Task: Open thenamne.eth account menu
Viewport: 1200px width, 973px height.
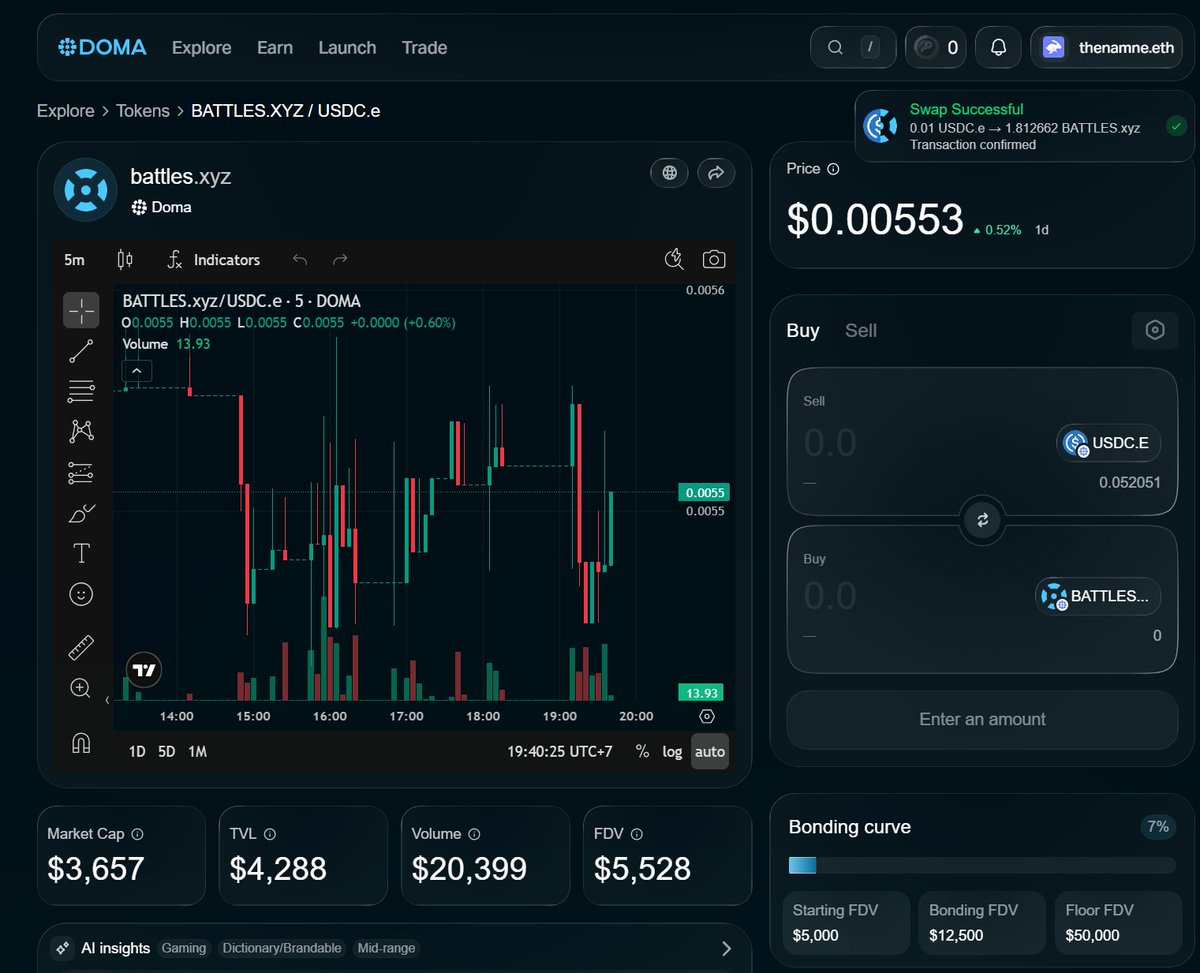Action: click(x=1107, y=47)
